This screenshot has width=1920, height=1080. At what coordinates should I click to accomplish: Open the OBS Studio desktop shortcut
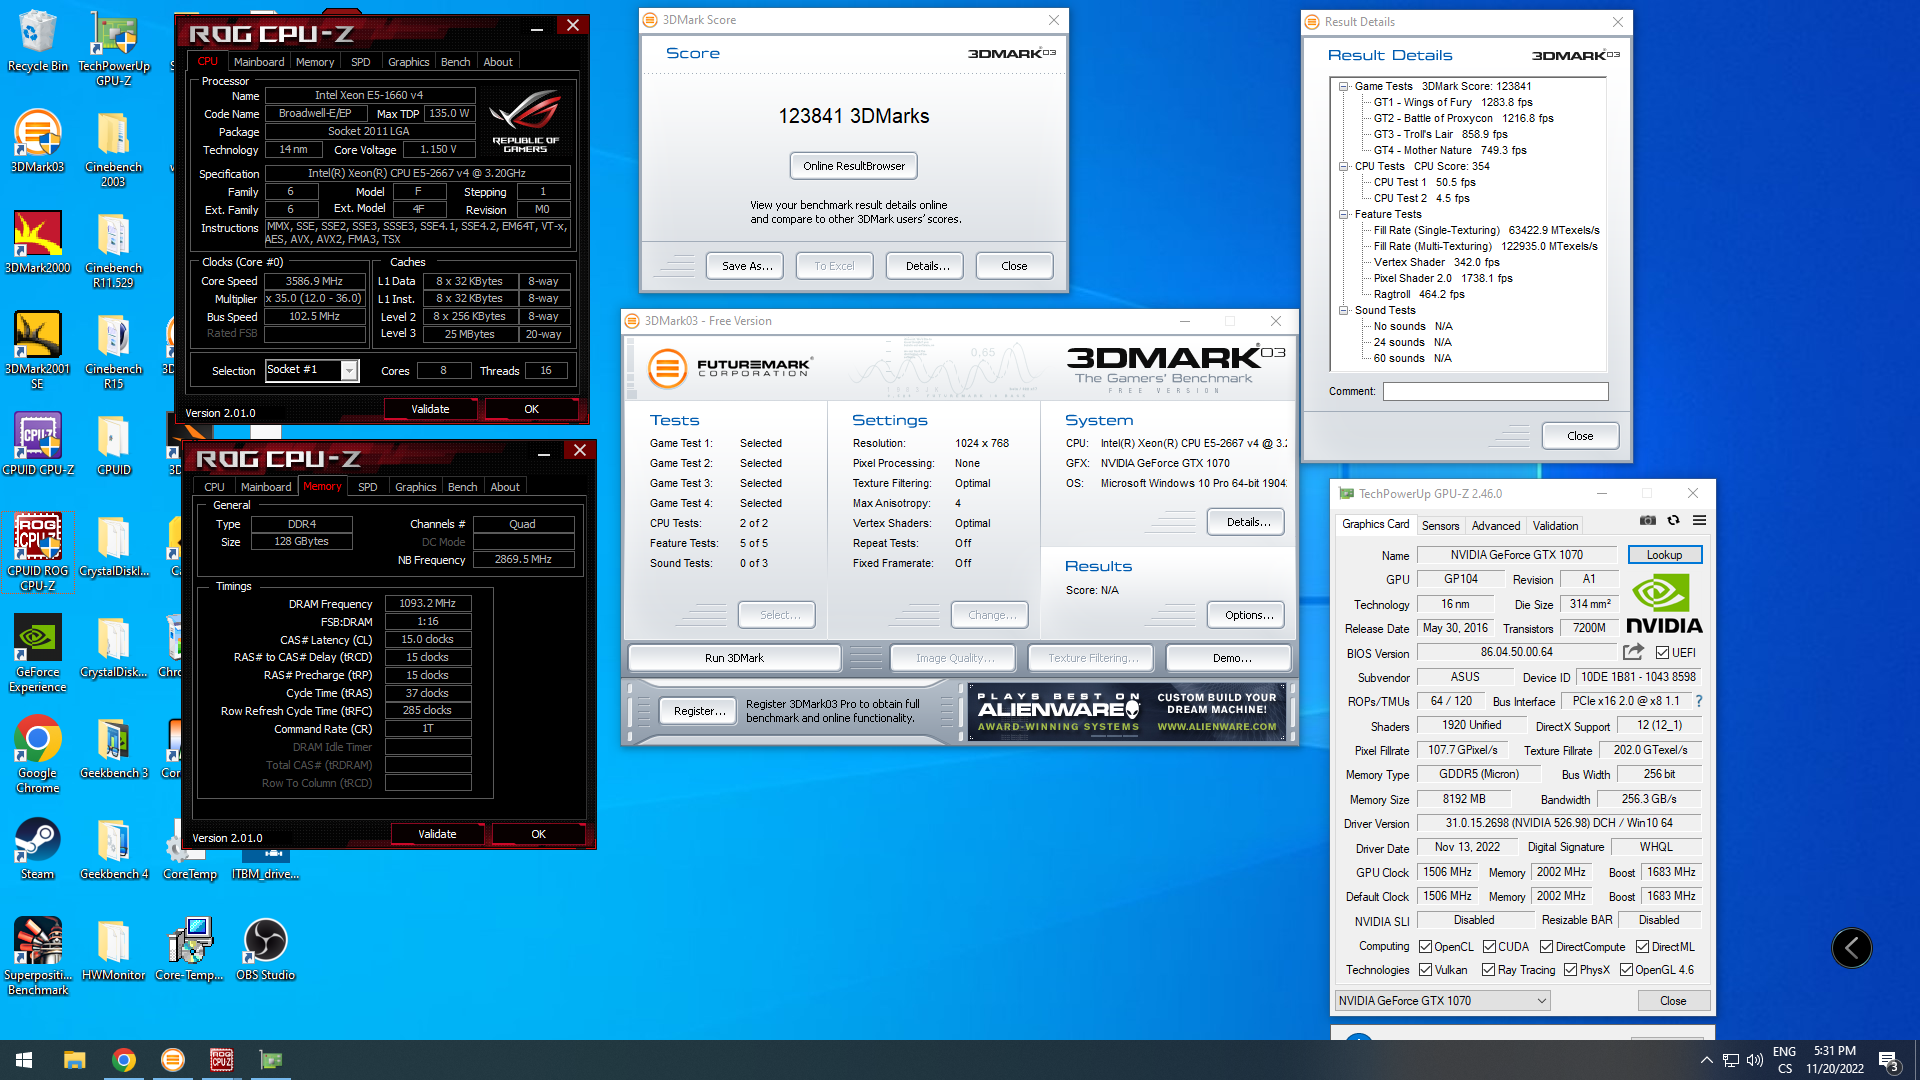tap(265, 950)
